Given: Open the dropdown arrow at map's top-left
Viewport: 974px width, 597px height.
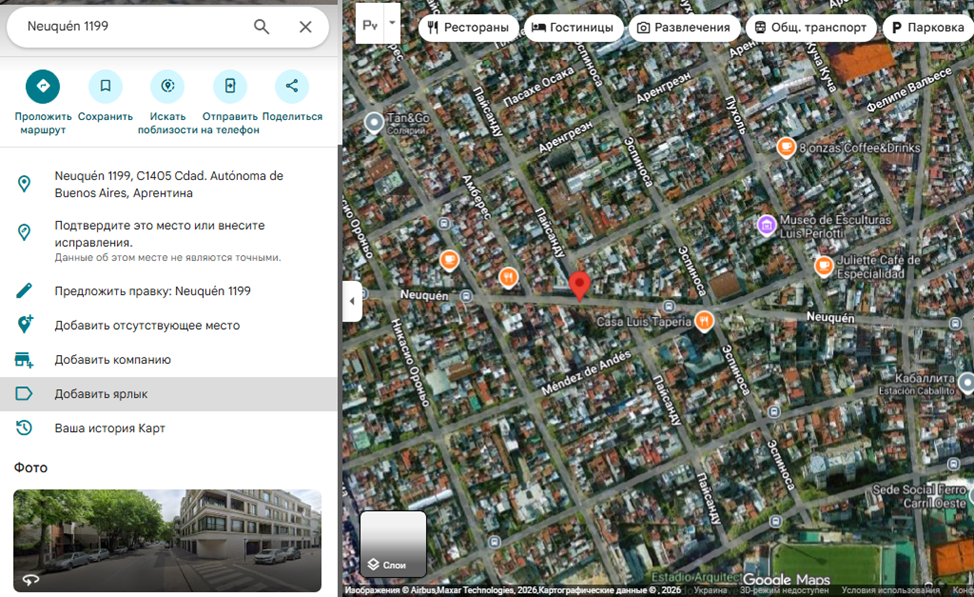Looking at the screenshot, I should [392, 23].
